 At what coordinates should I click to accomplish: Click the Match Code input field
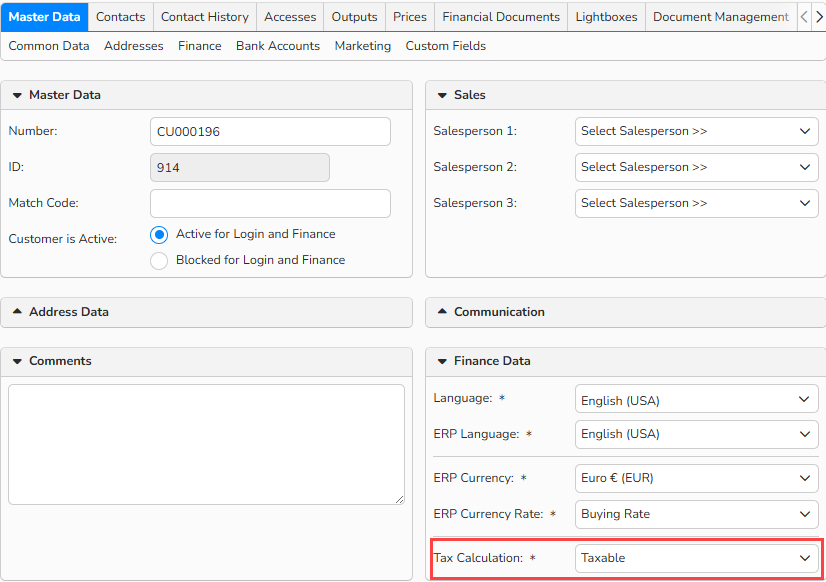[x=270, y=203]
